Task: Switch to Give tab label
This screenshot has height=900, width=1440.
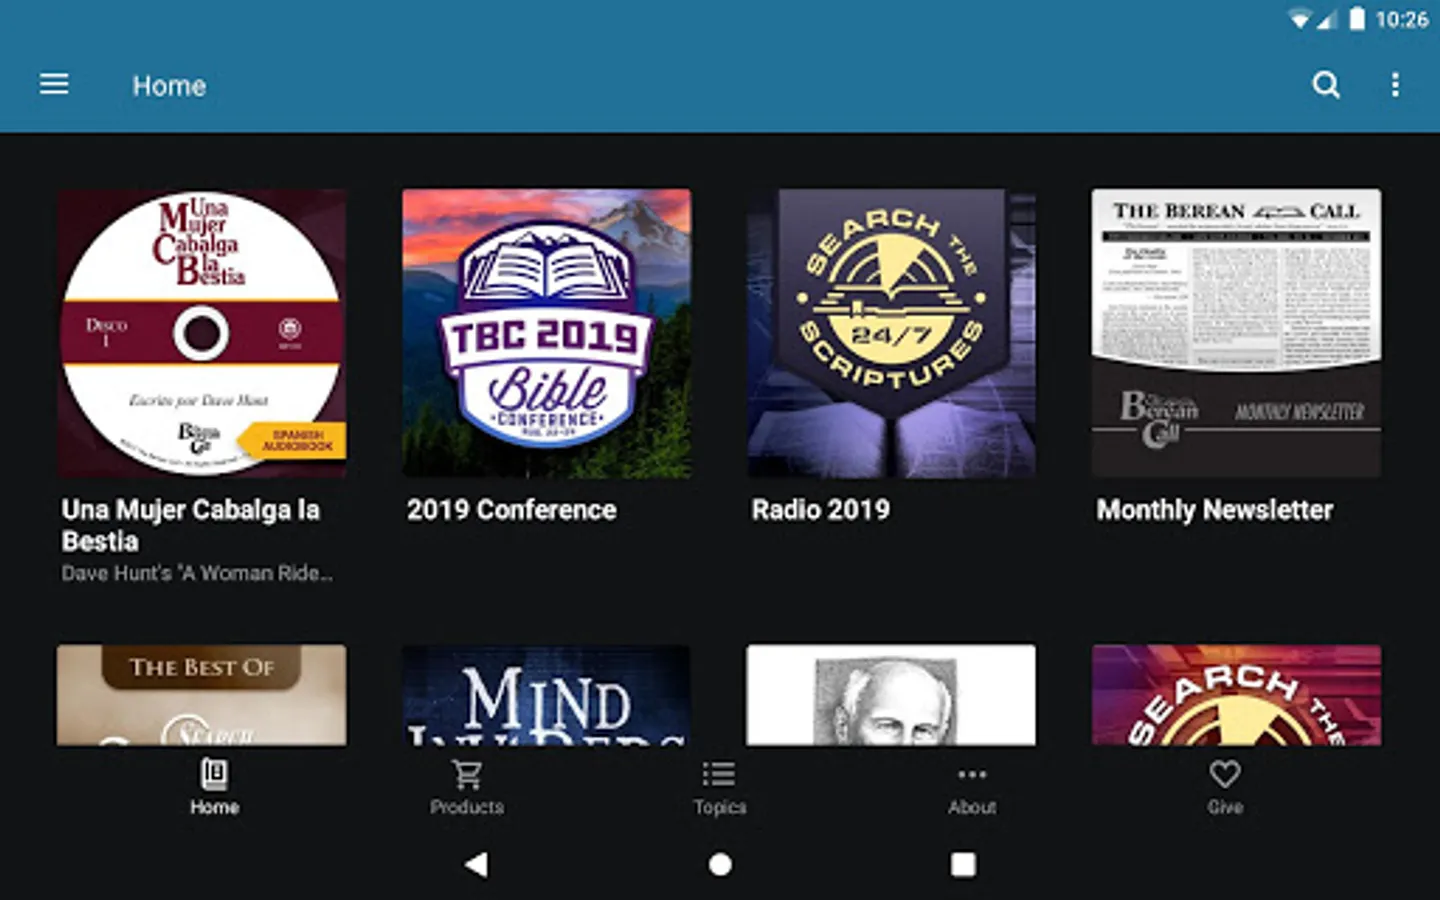Action: pos(1225,807)
